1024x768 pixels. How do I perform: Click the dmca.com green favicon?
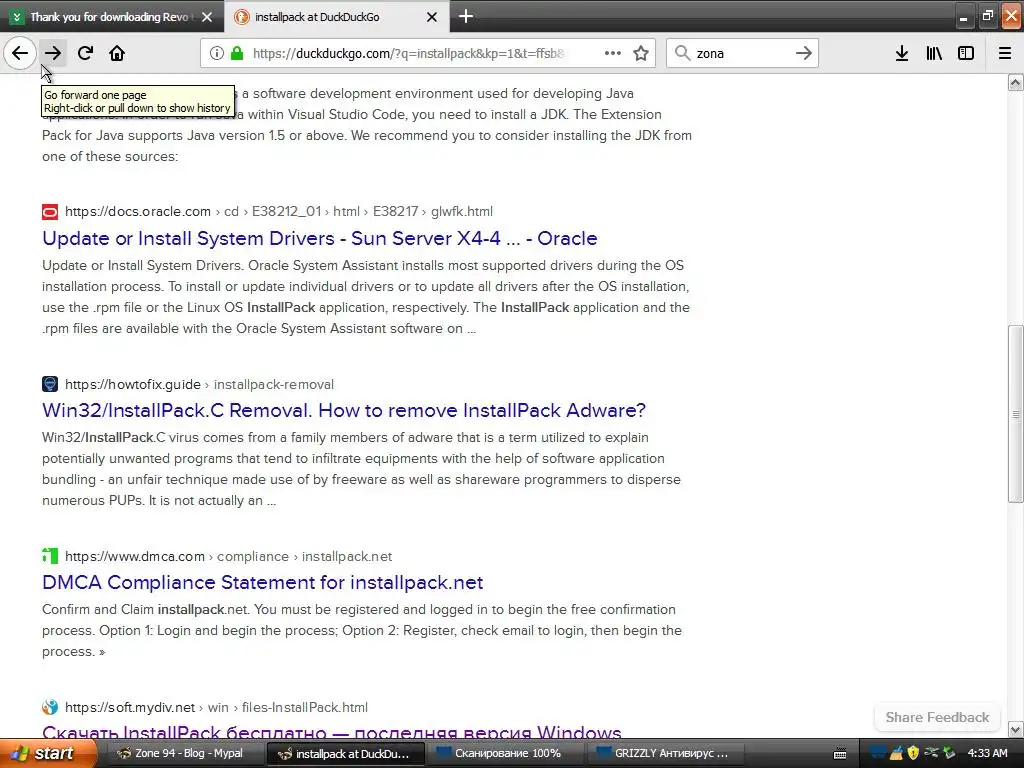point(50,556)
